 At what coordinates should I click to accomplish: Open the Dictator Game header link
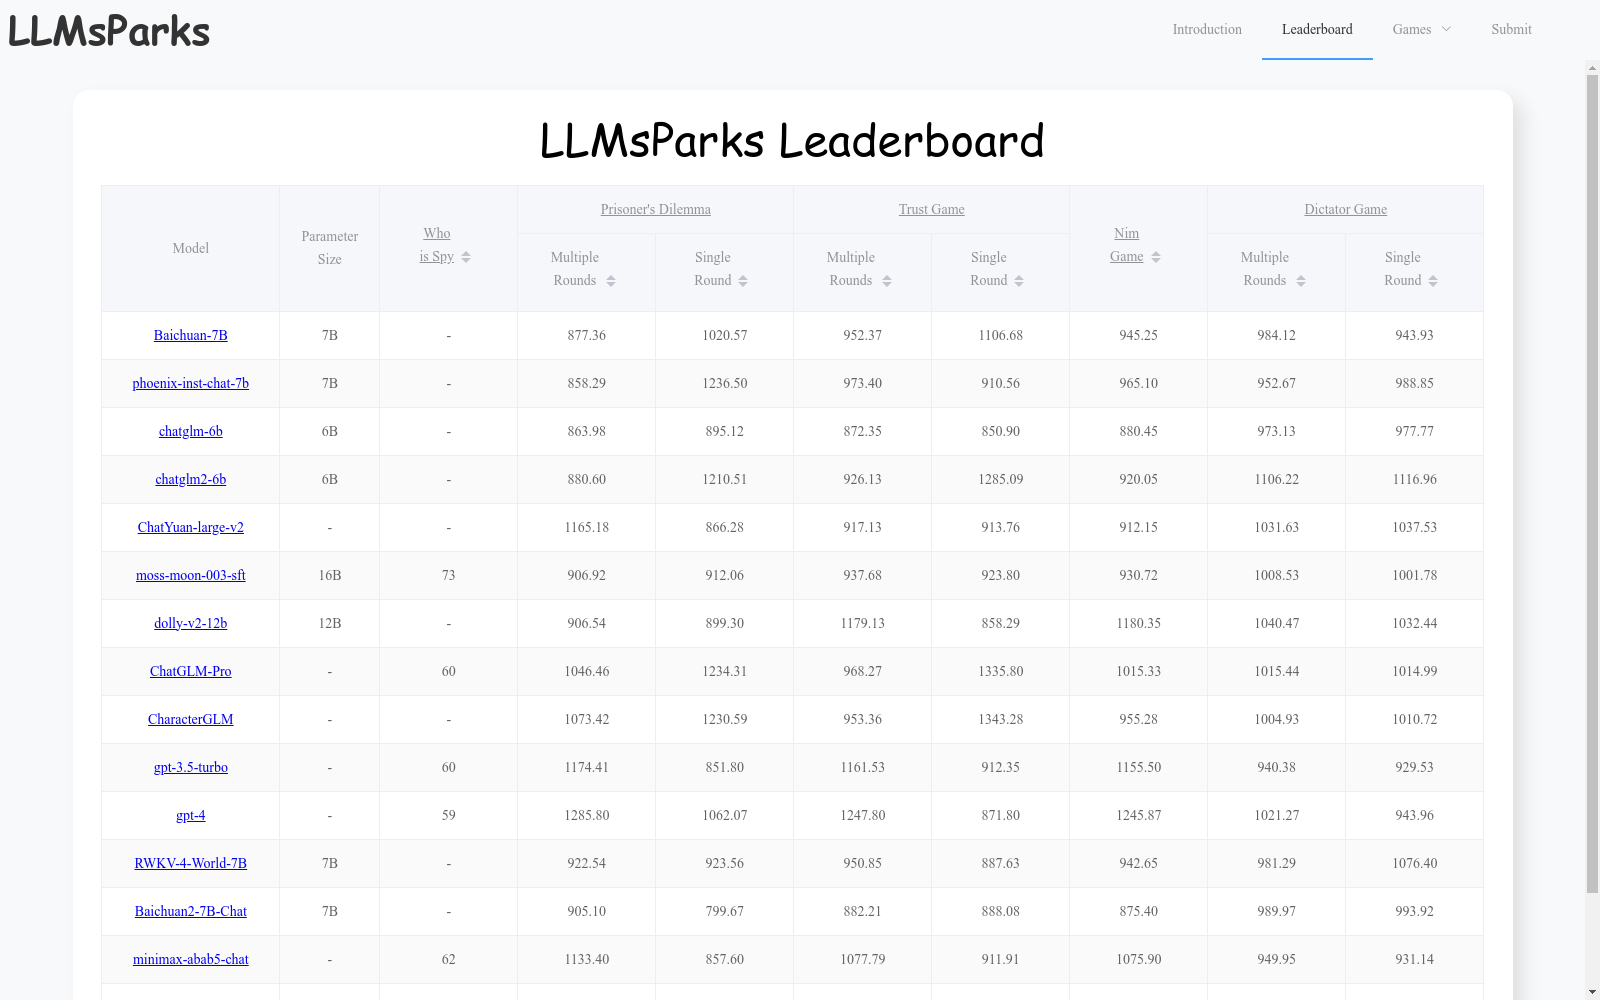[x=1346, y=209]
